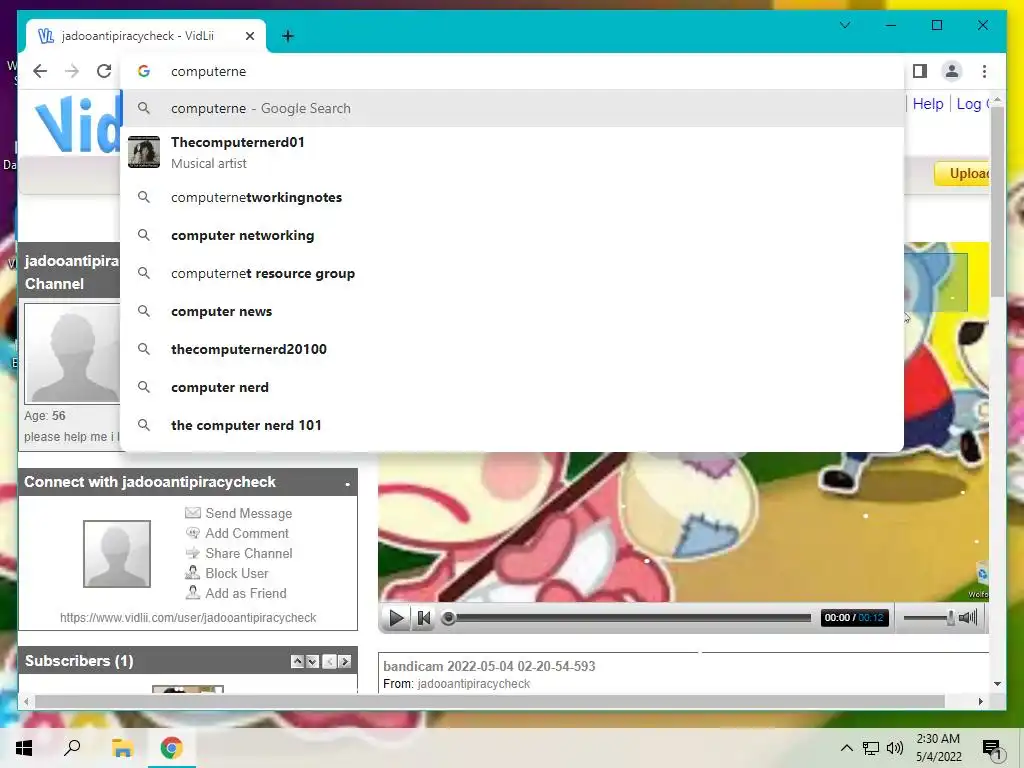This screenshot has width=1024, height=768.
Task: Click Subscribers panel right arrow
Action: click(x=345, y=662)
